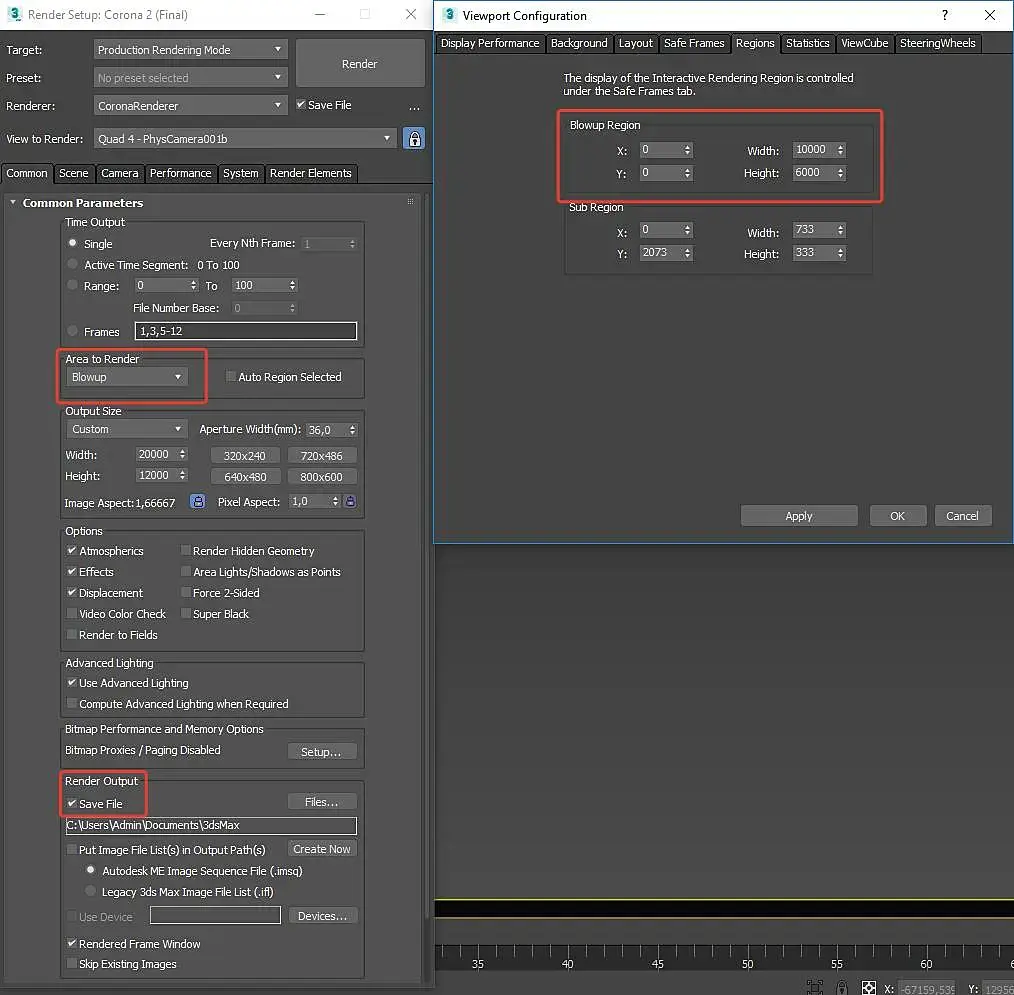Select the Active Time Segment radio button
This screenshot has width=1014, height=995.
click(72, 264)
